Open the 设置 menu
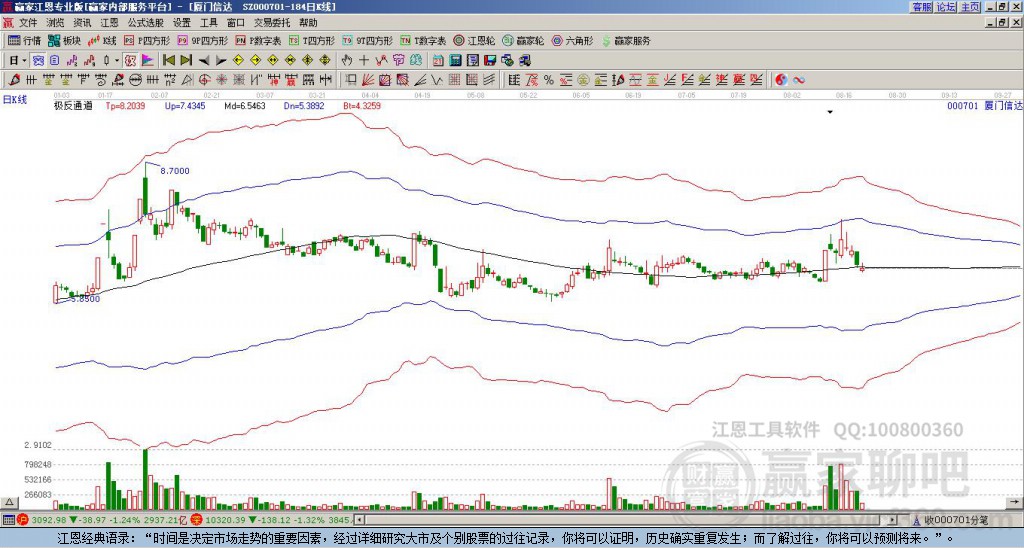The width and height of the screenshot is (1024, 548). [x=182, y=23]
